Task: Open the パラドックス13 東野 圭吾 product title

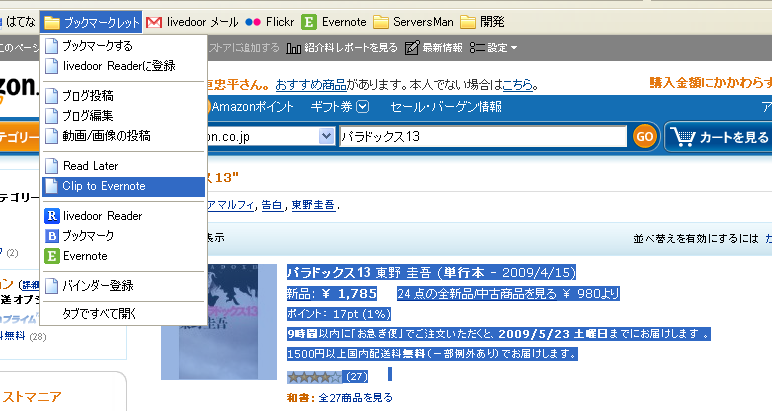Action: coord(431,273)
